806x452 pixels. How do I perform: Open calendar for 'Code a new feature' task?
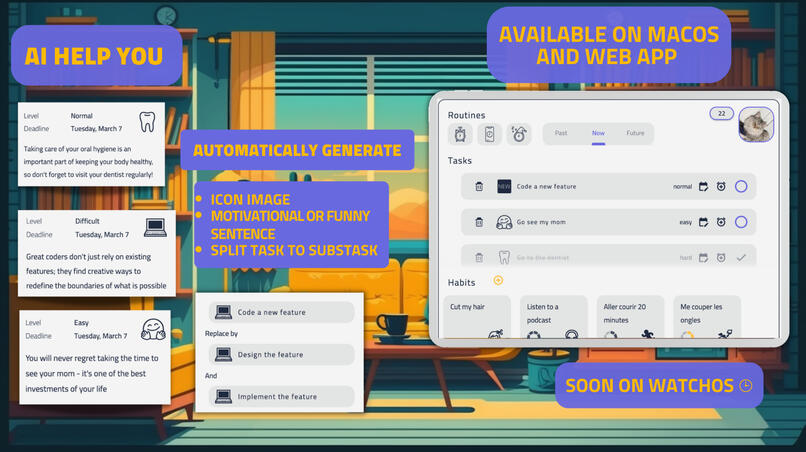(703, 187)
